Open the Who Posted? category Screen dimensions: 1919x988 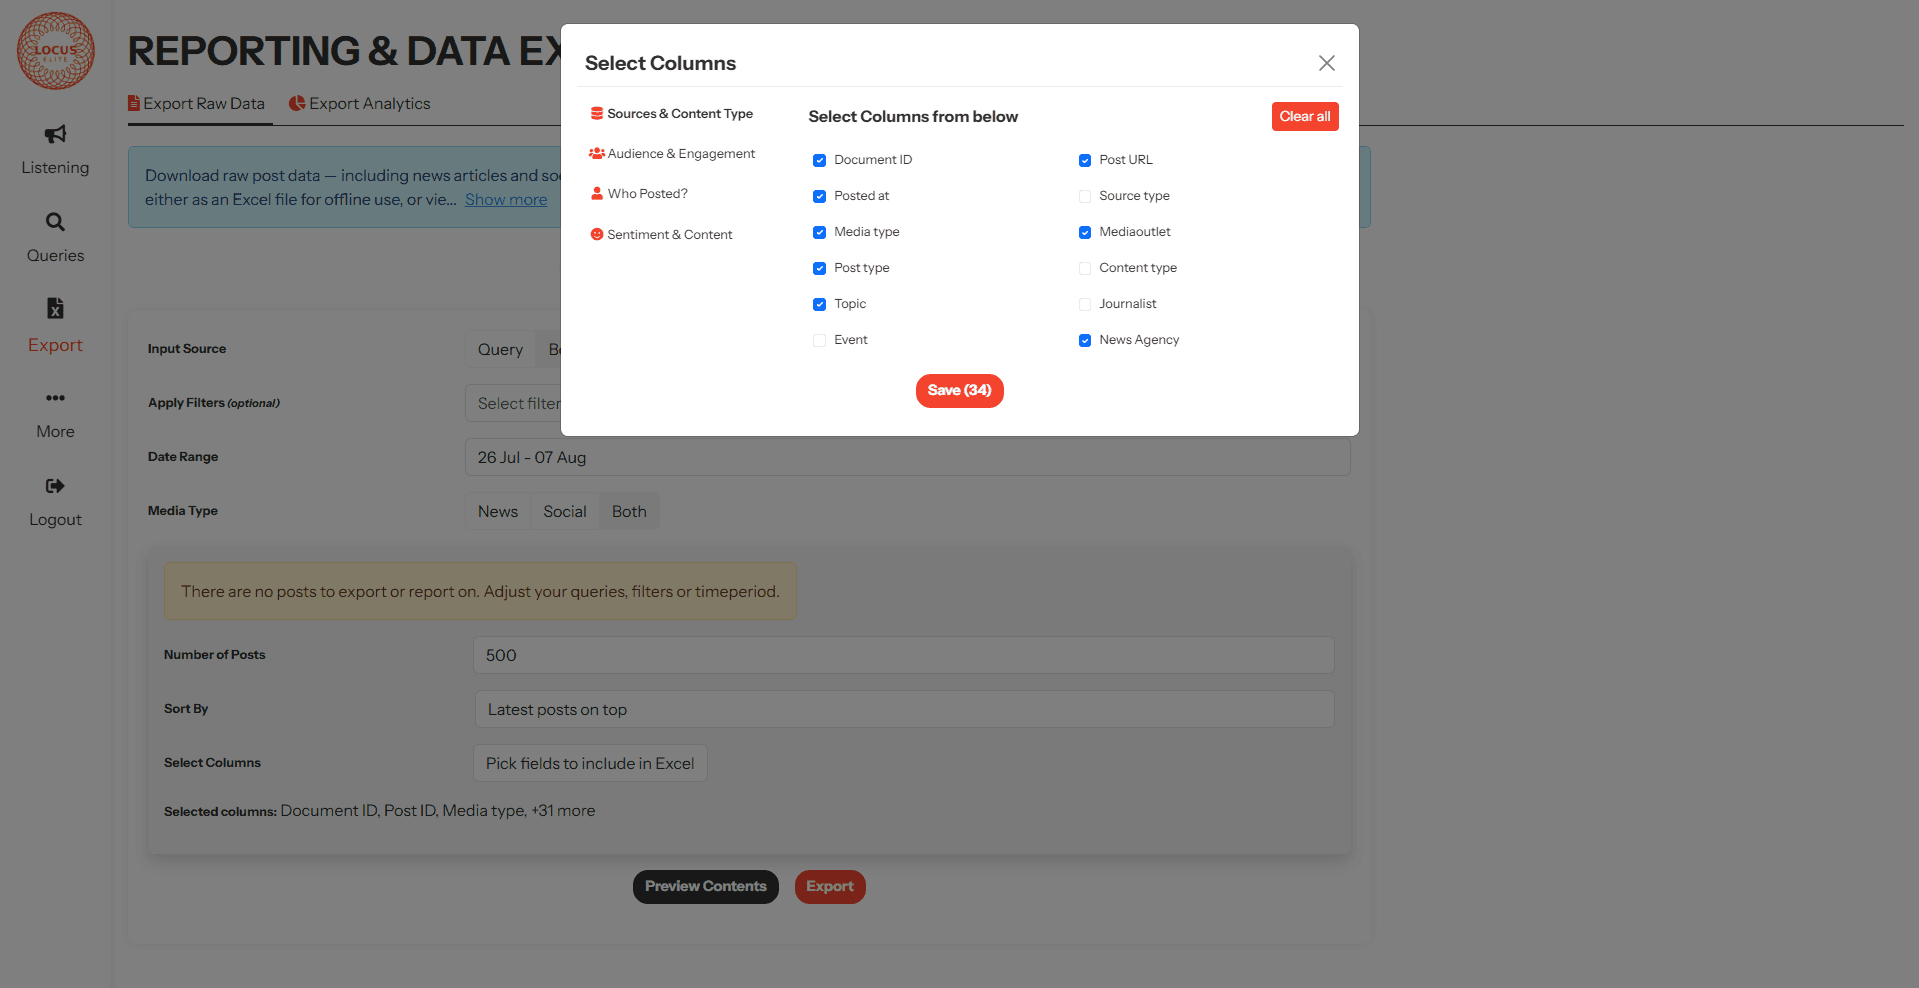647,194
